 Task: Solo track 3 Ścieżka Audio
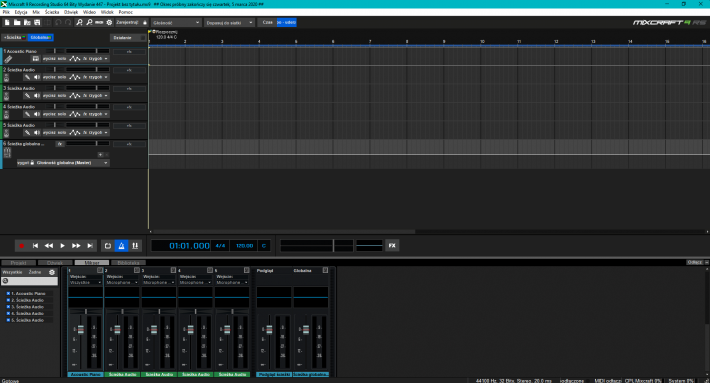pos(62,96)
